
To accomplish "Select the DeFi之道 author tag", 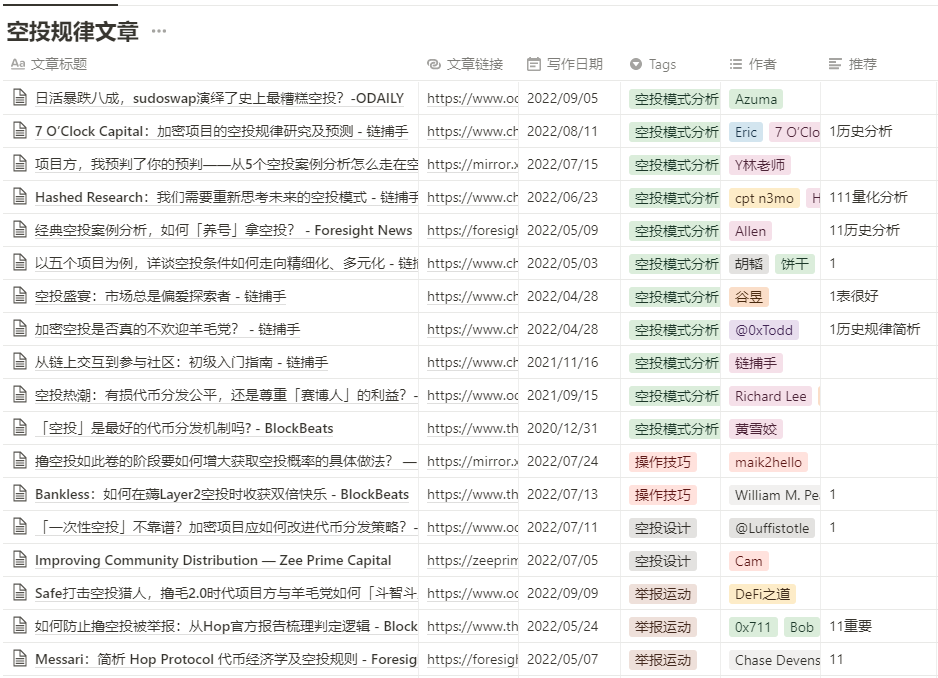I will pyautogui.click(x=762, y=594).
